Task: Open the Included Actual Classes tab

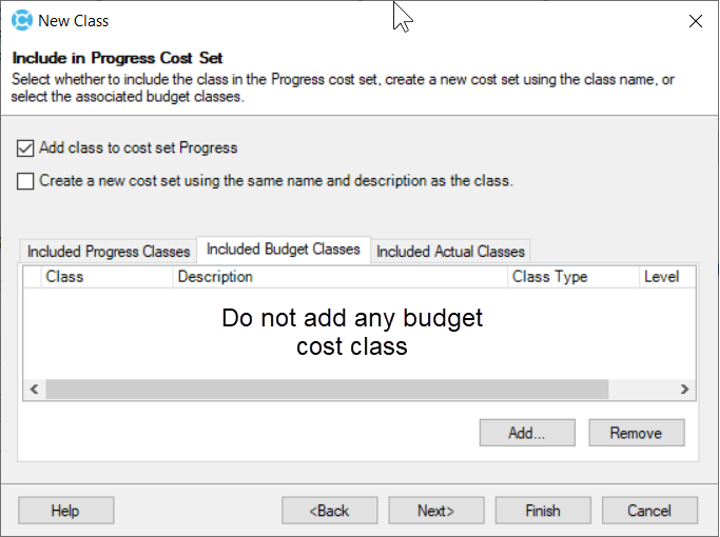Action: [450, 251]
